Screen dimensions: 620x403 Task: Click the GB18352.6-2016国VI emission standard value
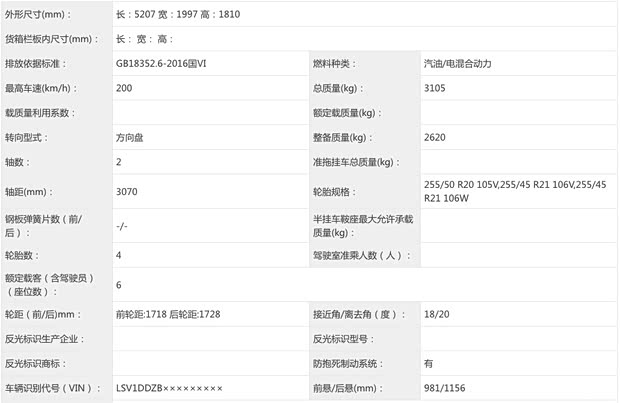pos(165,63)
